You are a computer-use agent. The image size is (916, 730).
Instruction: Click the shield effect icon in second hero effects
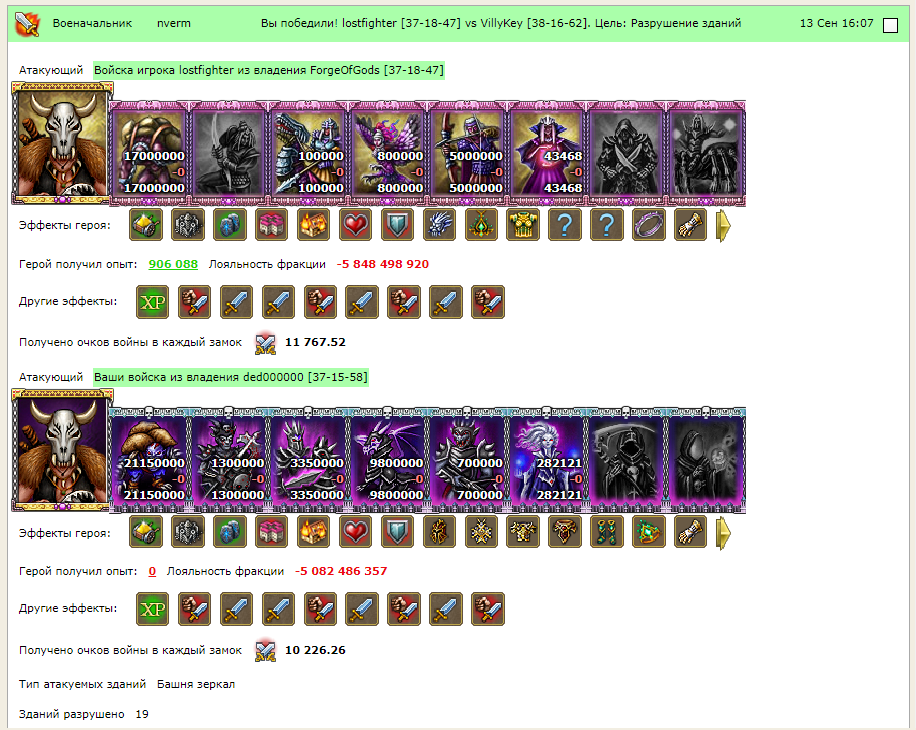pos(397,532)
